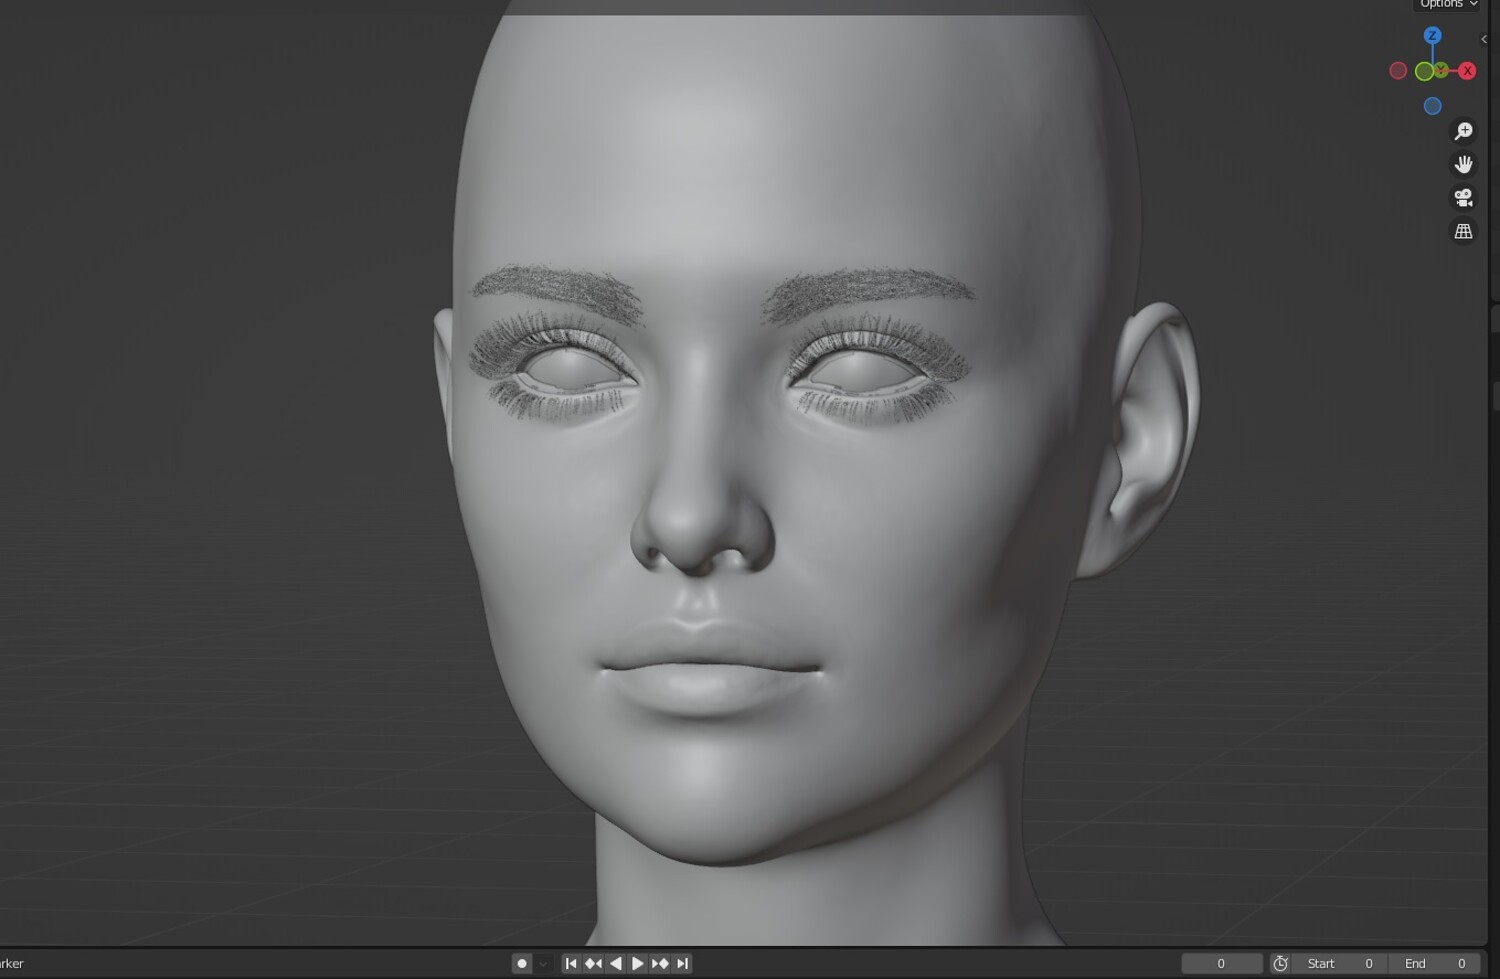This screenshot has height=979, width=1500.
Task: Switch perspective/orthographic with the grid icon
Action: click(x=1463, y=231)
